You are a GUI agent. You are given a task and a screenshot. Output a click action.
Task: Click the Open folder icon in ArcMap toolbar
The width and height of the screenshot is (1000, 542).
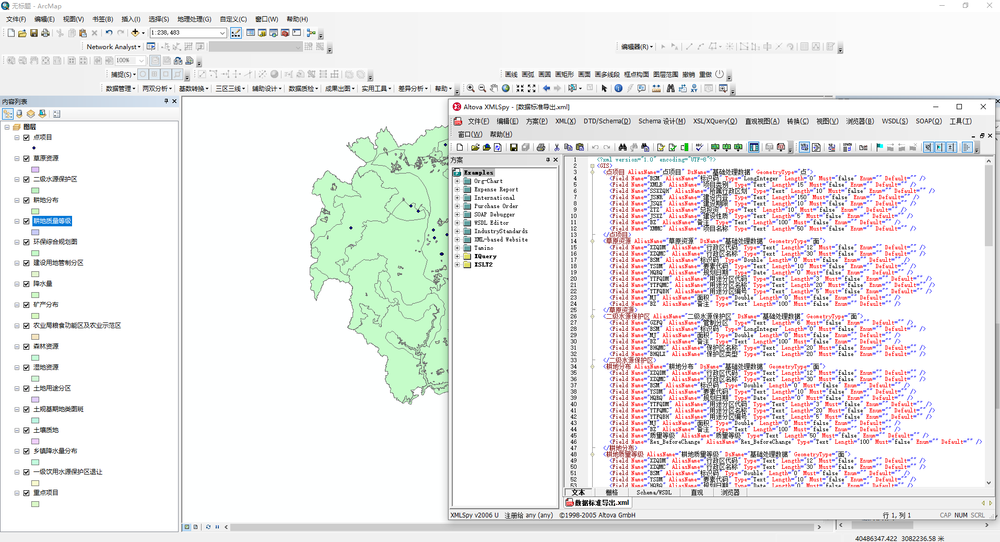pyautogui.click(x=22, y=33)
